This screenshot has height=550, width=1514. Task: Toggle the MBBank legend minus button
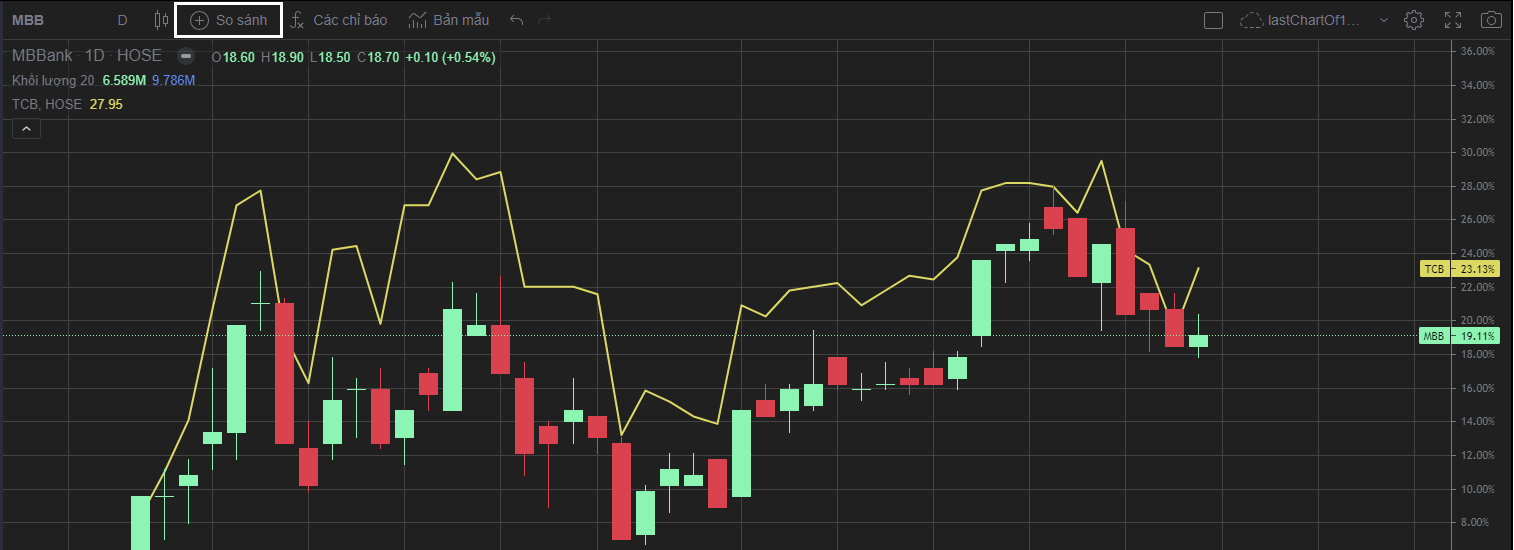[186, 57]
